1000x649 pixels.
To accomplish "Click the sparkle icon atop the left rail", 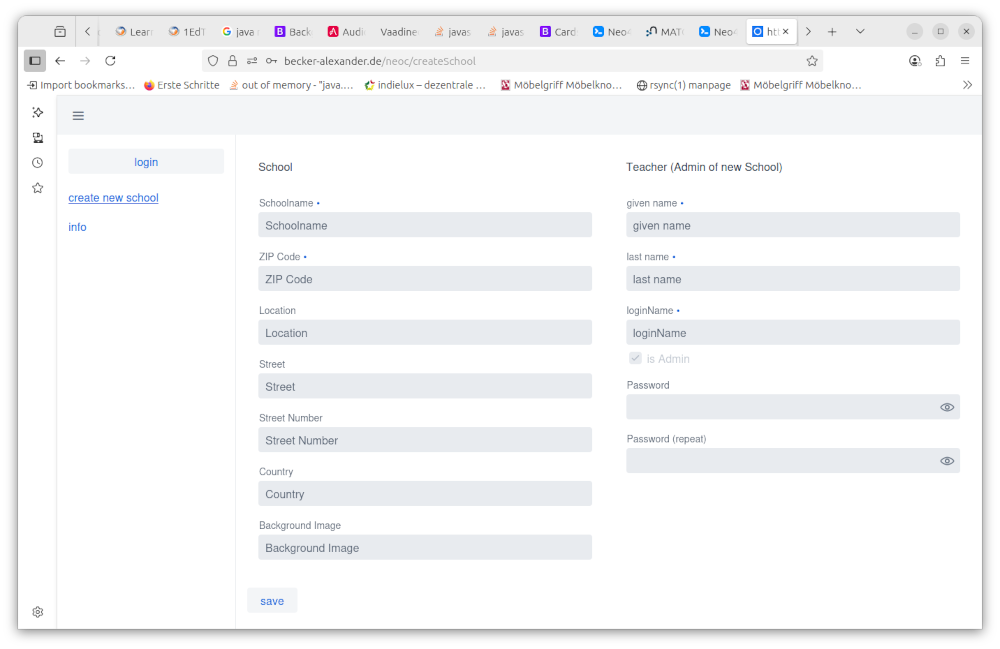I will click(37, 112).
